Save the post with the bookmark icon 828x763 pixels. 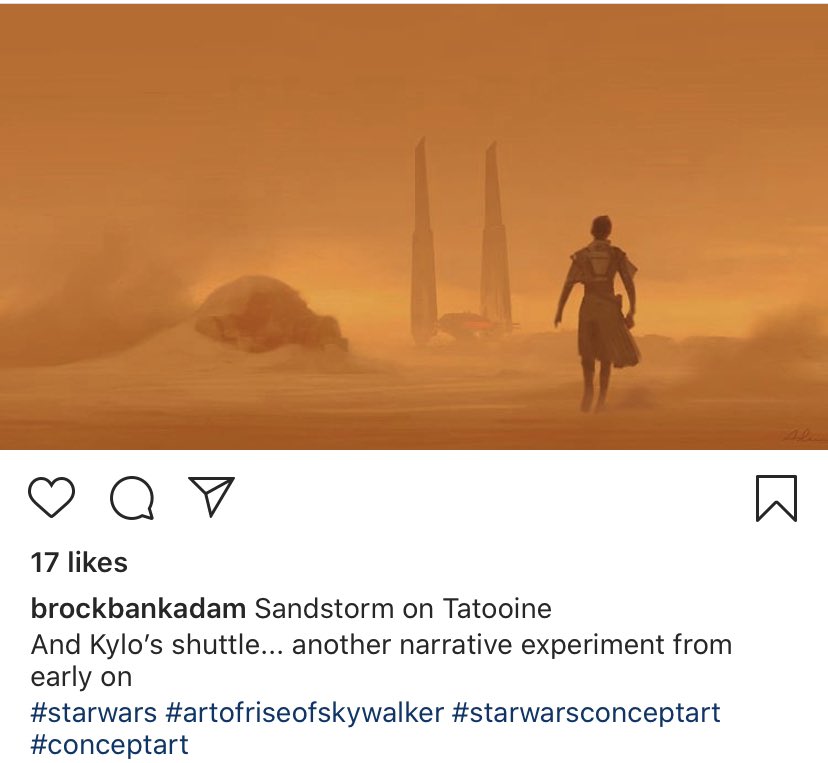pyautogui.click(x=776, y=498)
